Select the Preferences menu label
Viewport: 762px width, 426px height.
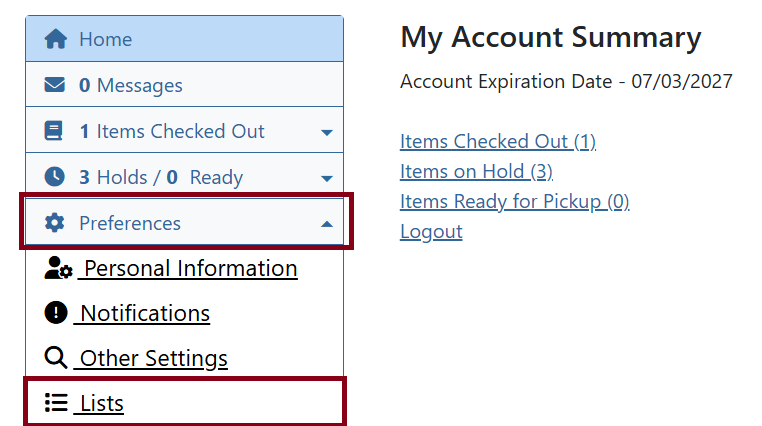point(130,223)
